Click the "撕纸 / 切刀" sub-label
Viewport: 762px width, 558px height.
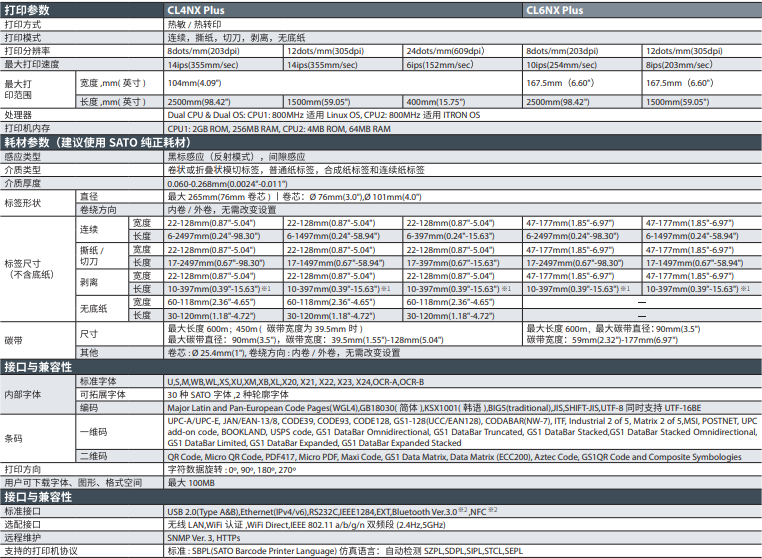[92, 256]
